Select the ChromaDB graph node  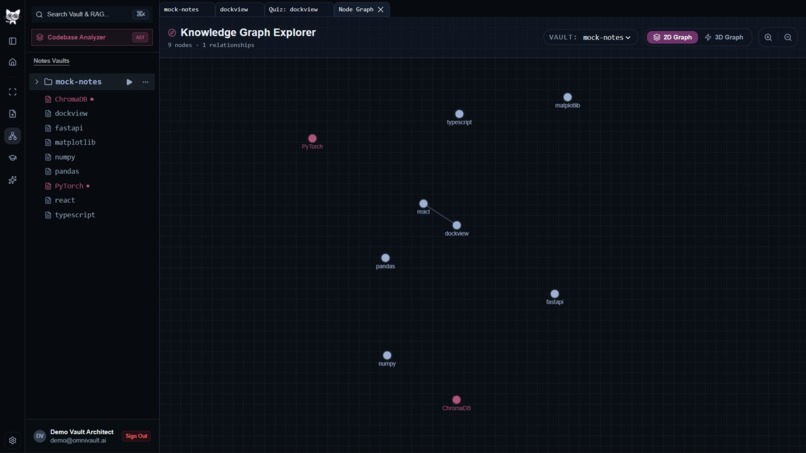456,400
